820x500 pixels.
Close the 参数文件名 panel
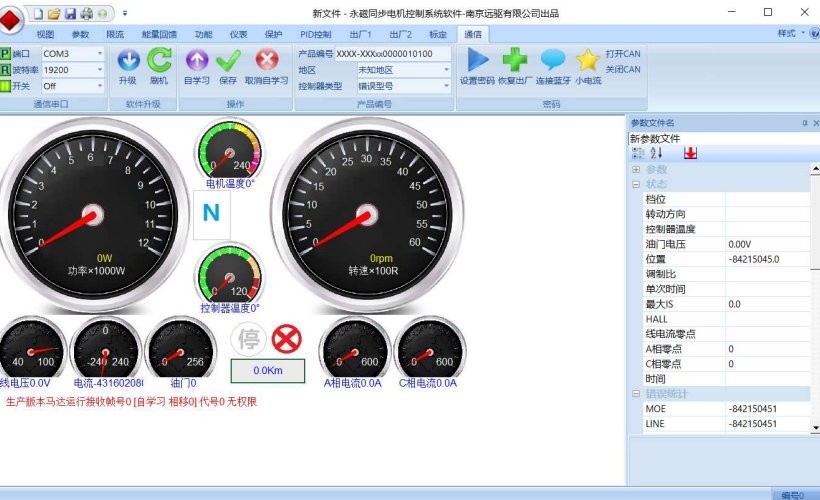[x=816, y=123]
